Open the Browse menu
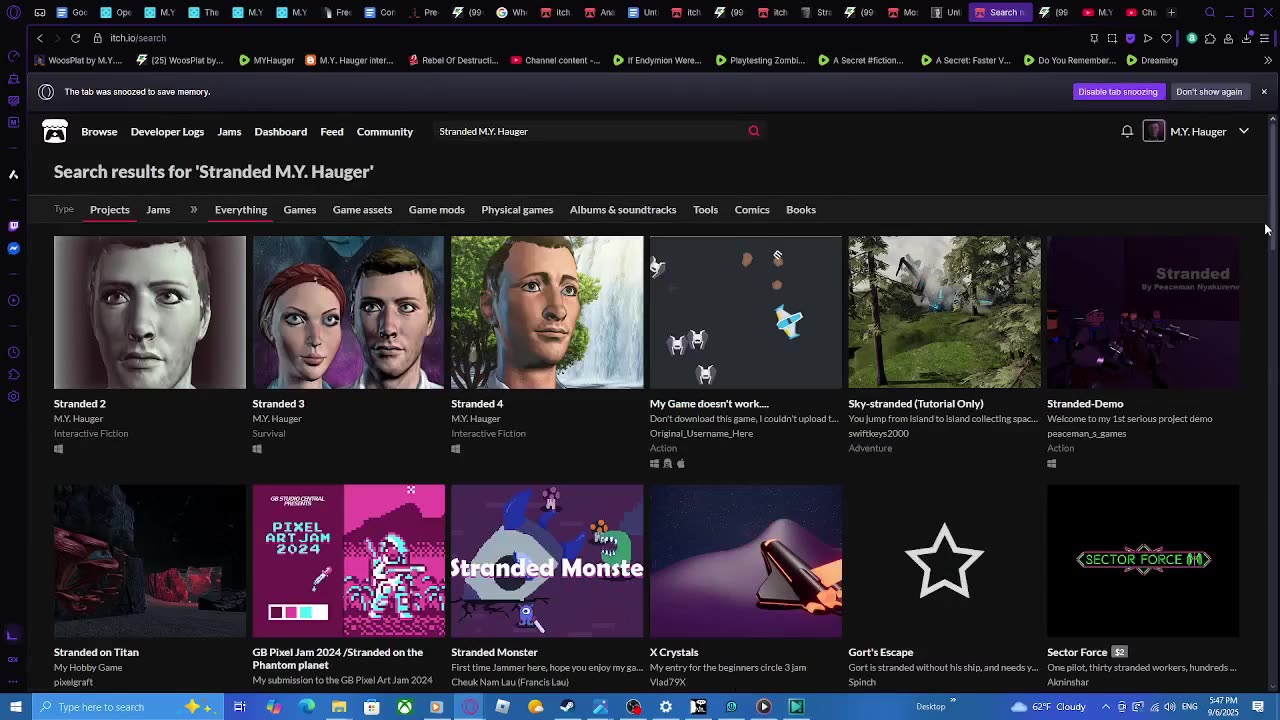Image resolution: width=1280 pixels, height=720 pixels. [x=99, y=132]
